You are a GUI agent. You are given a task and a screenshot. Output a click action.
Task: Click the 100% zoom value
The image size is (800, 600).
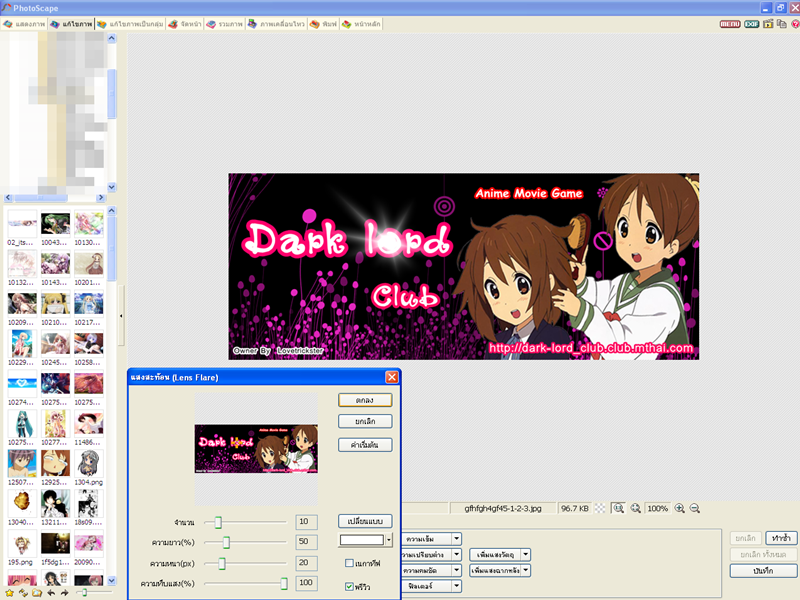(x=657, y=508)
